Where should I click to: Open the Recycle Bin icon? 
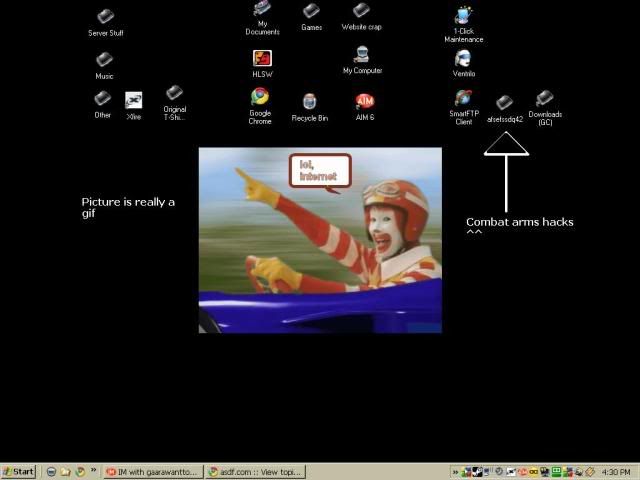[x=310, y=108]
